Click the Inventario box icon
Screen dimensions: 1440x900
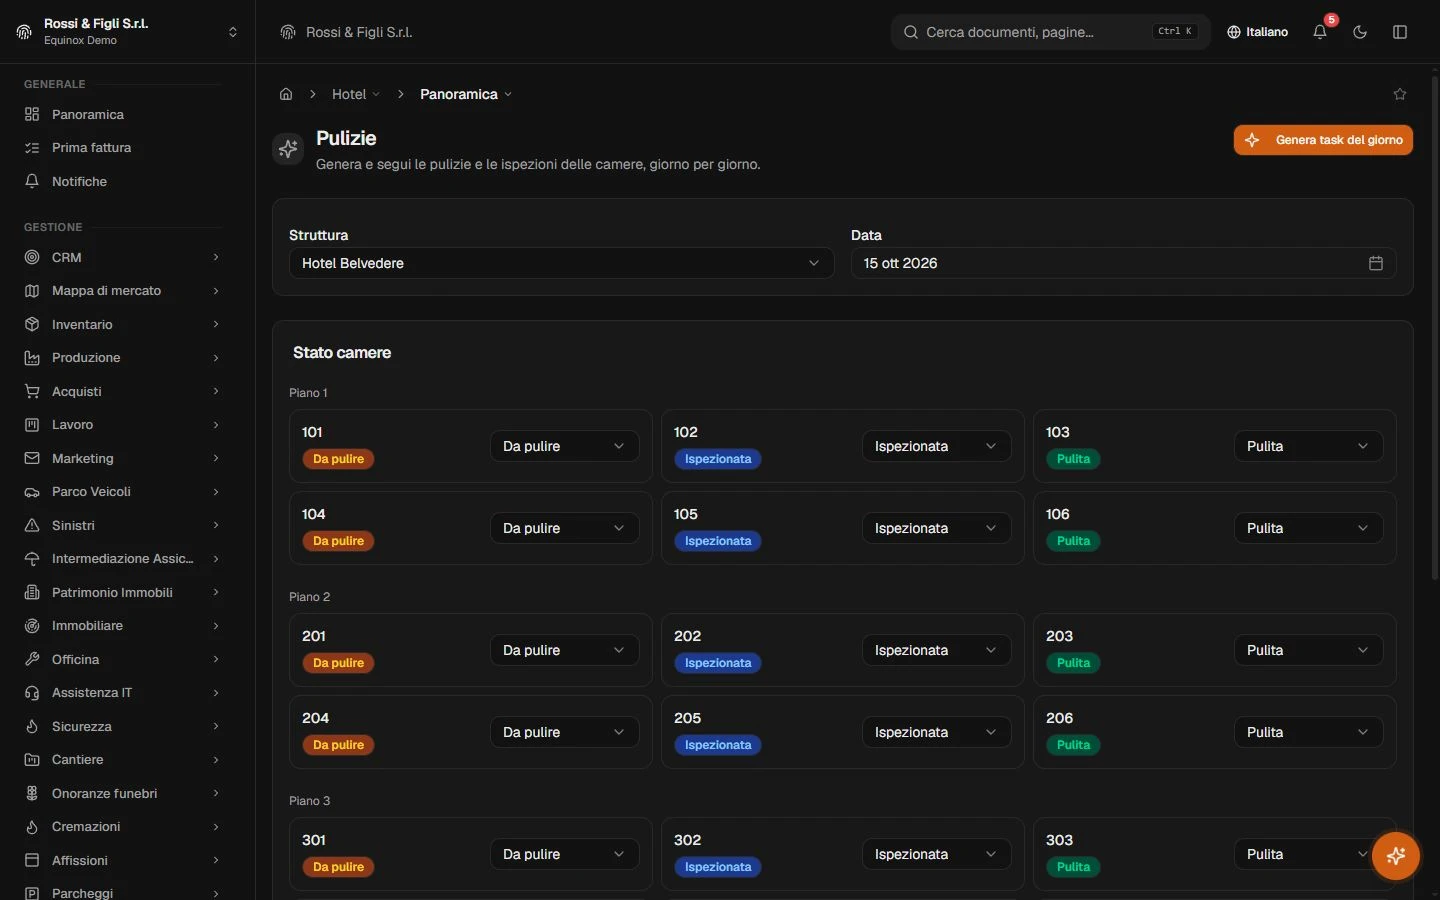click(x=32, y=324)
